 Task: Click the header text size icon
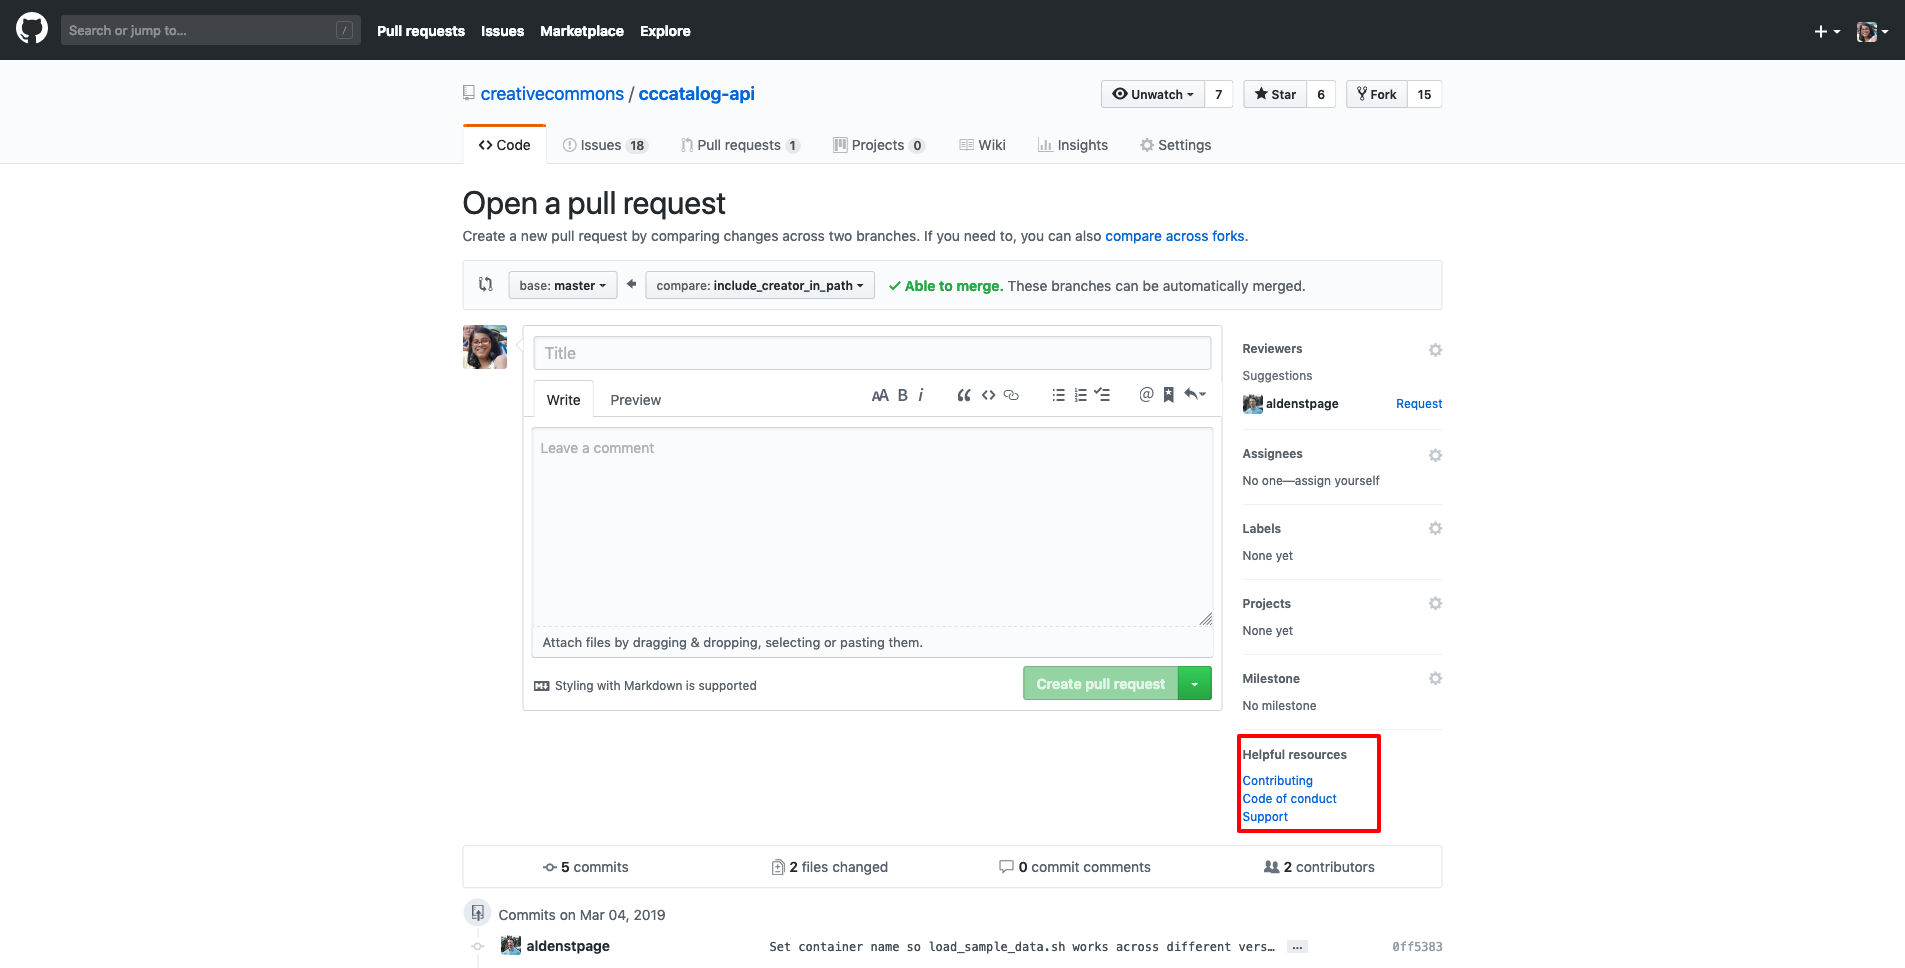tap(880, 396)
